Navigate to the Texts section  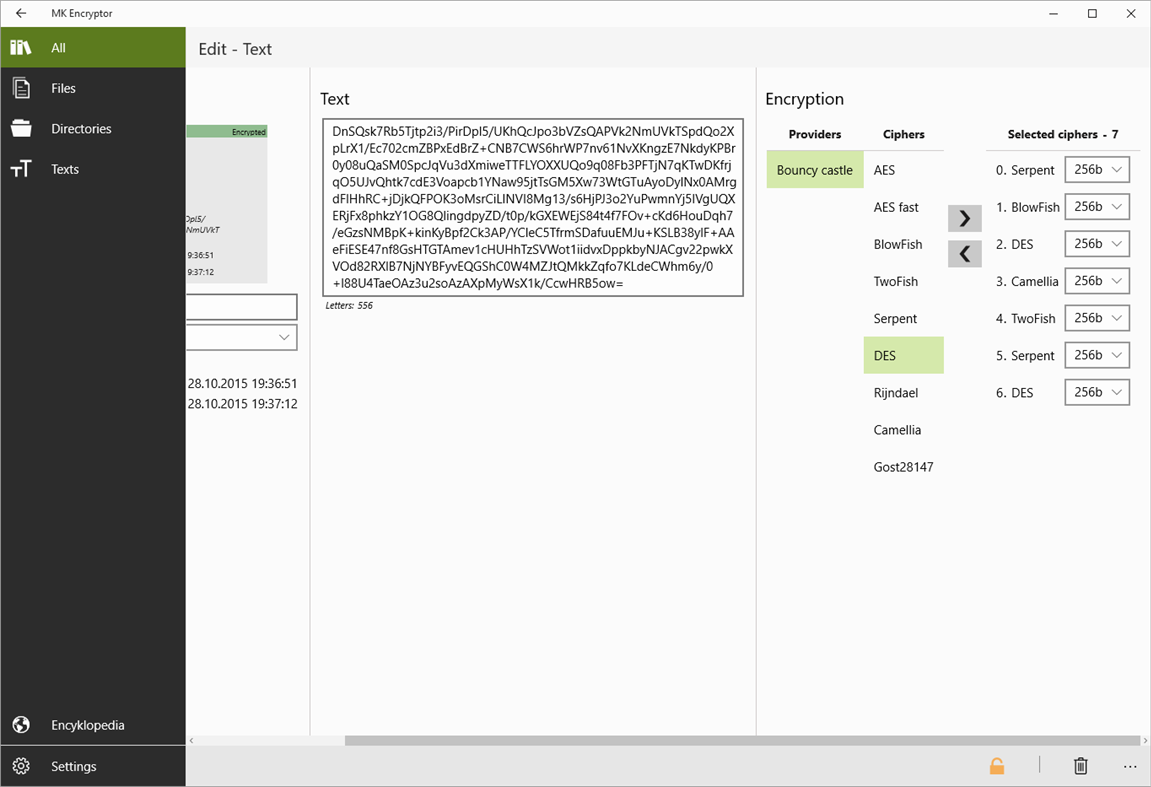64,169
